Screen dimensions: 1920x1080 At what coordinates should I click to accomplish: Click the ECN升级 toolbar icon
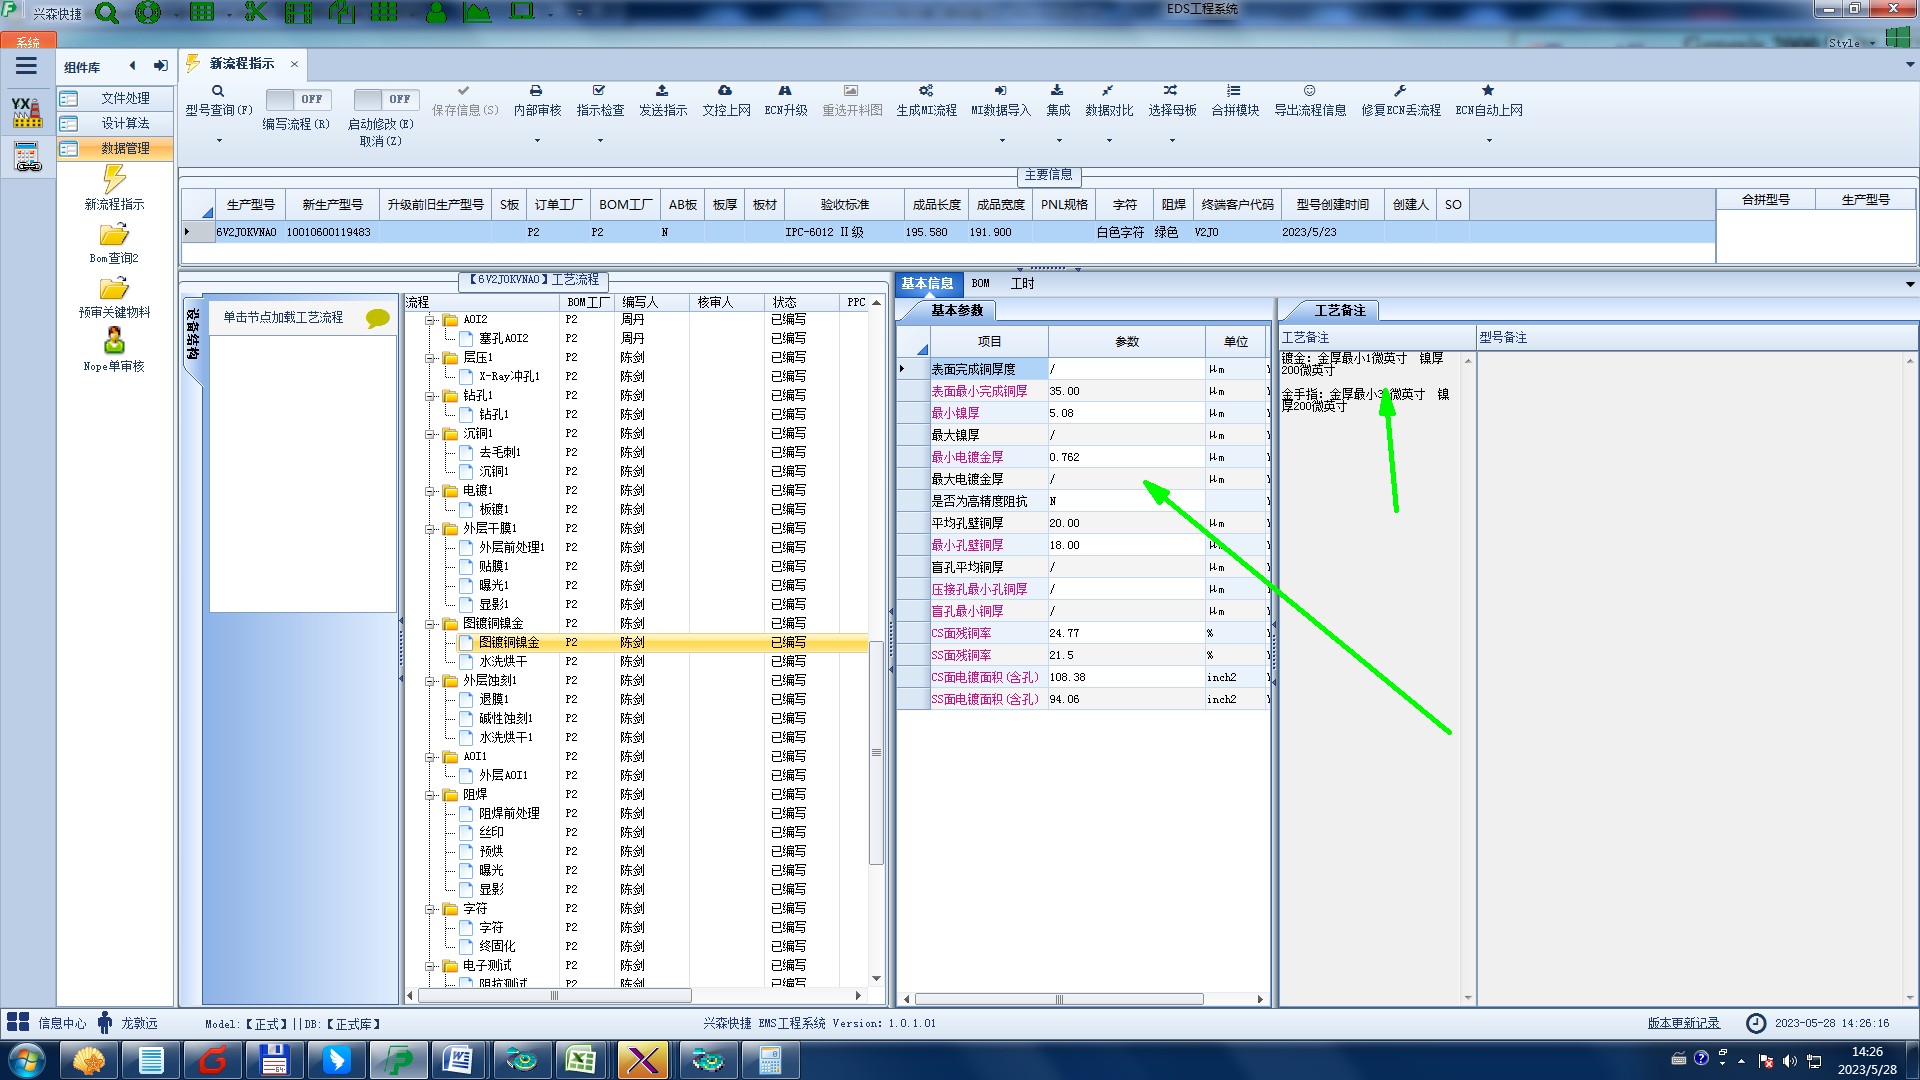click(785, 91)
